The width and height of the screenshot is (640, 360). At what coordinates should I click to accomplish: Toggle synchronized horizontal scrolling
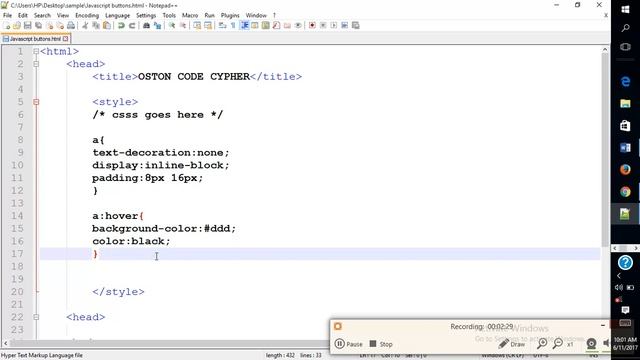[208, 25]
